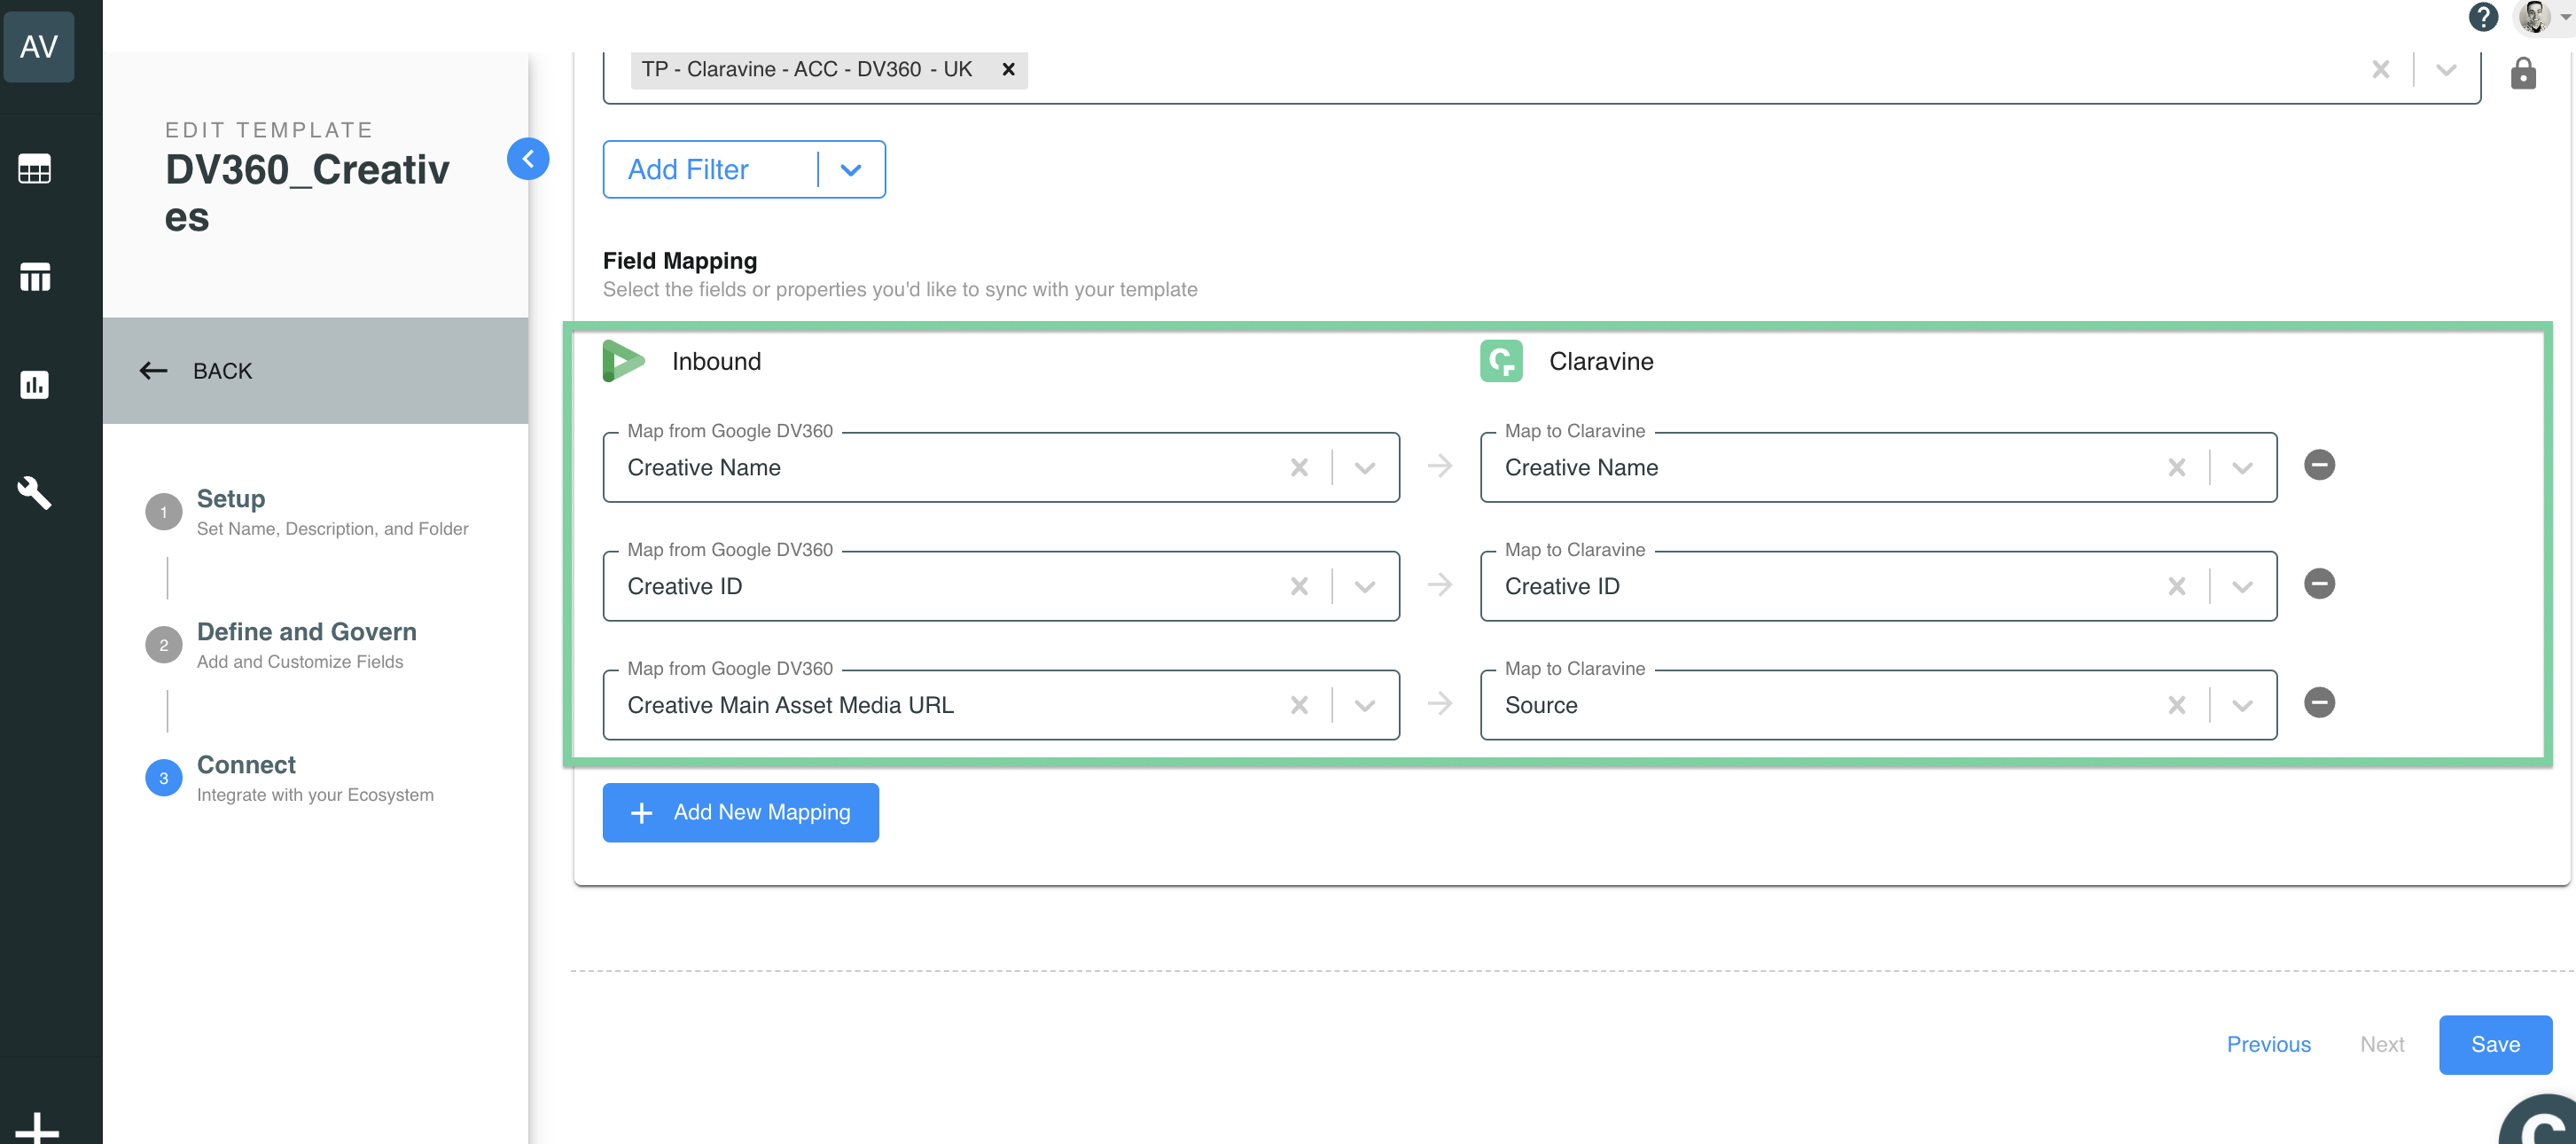This screenshot has height=1144, width=2576.
Task: Clear the Claravine Creative ID target field
Action: click(x=2177, y=586)
